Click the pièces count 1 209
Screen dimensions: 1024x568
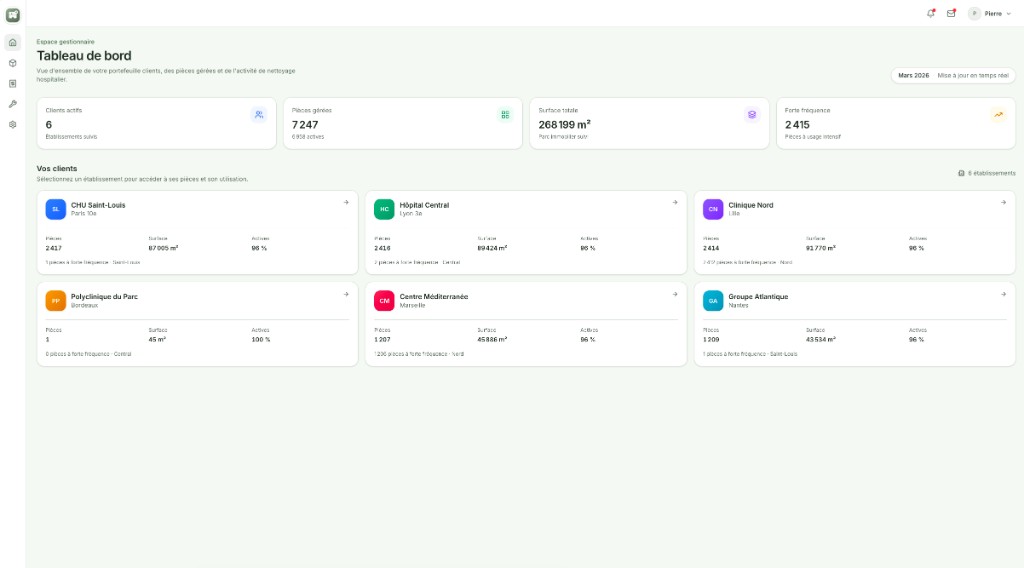pos(711,339)
